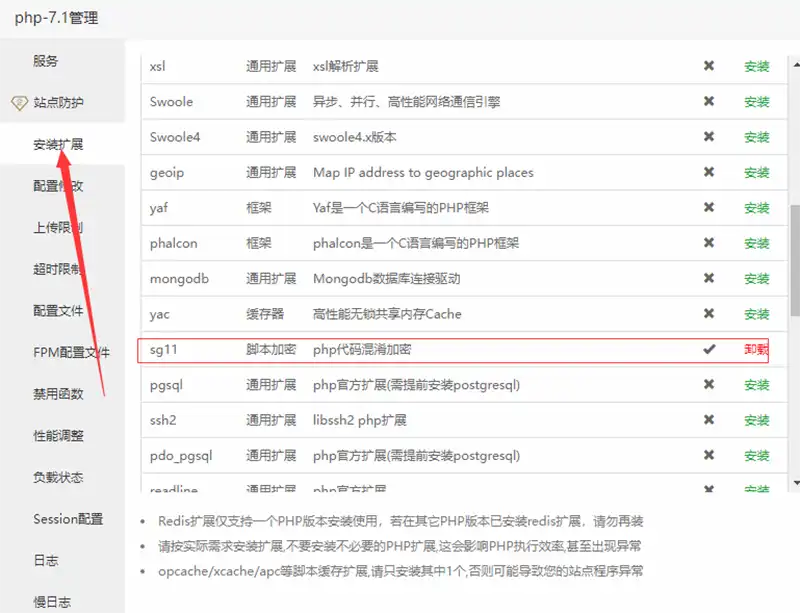Select the 禁用函数 menu item
Image resolution: width=800 pixels, height=613 pixels.
pos(58,394)
